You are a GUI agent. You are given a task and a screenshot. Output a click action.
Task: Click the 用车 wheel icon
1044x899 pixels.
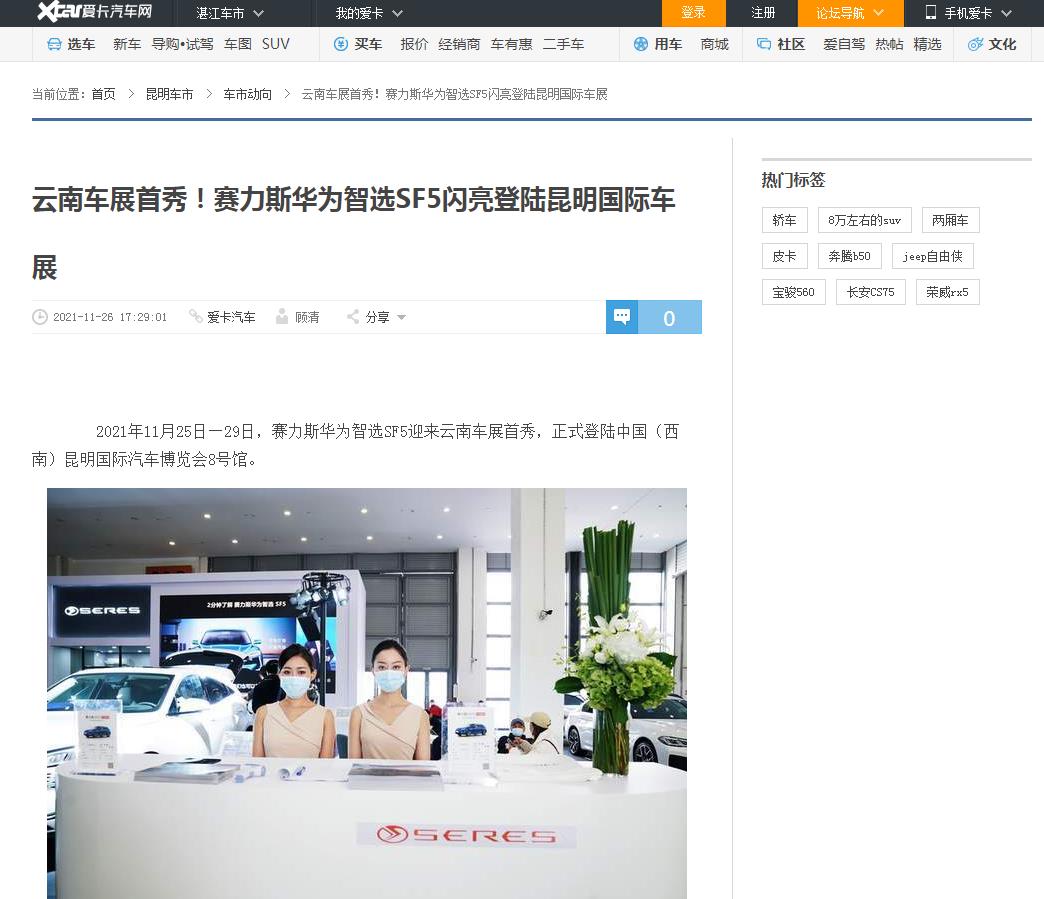coord(641,45)
